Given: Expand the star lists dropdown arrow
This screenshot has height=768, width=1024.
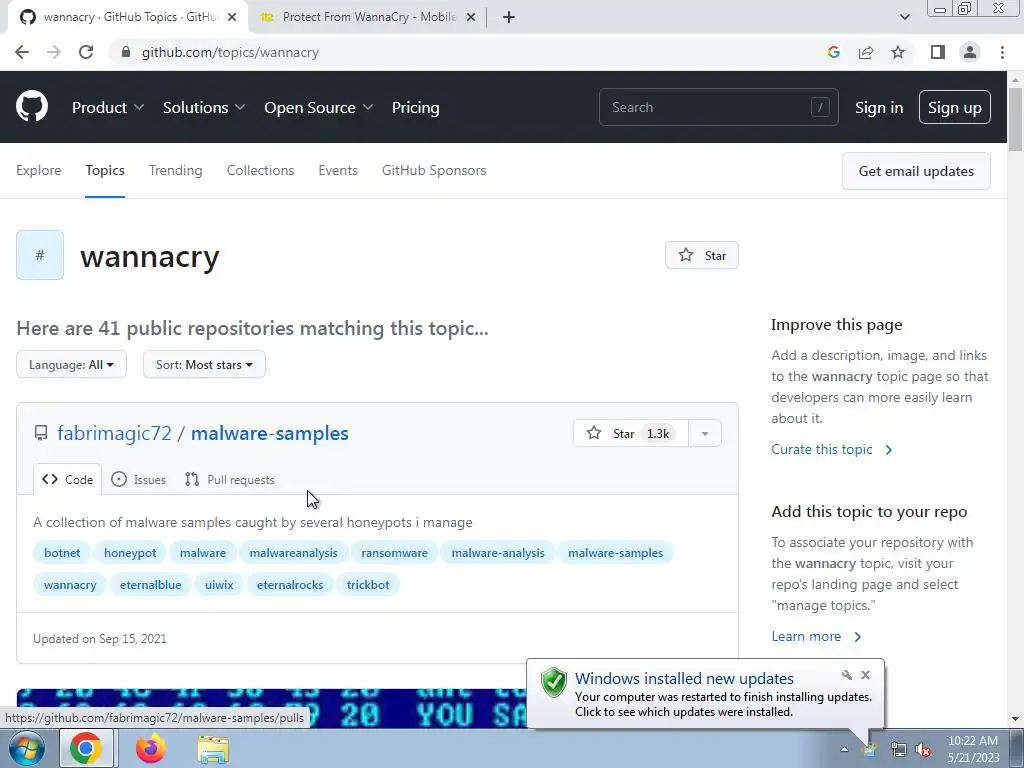Looking at the screenshot, I should pyautogui.click(x=705, y=433).
